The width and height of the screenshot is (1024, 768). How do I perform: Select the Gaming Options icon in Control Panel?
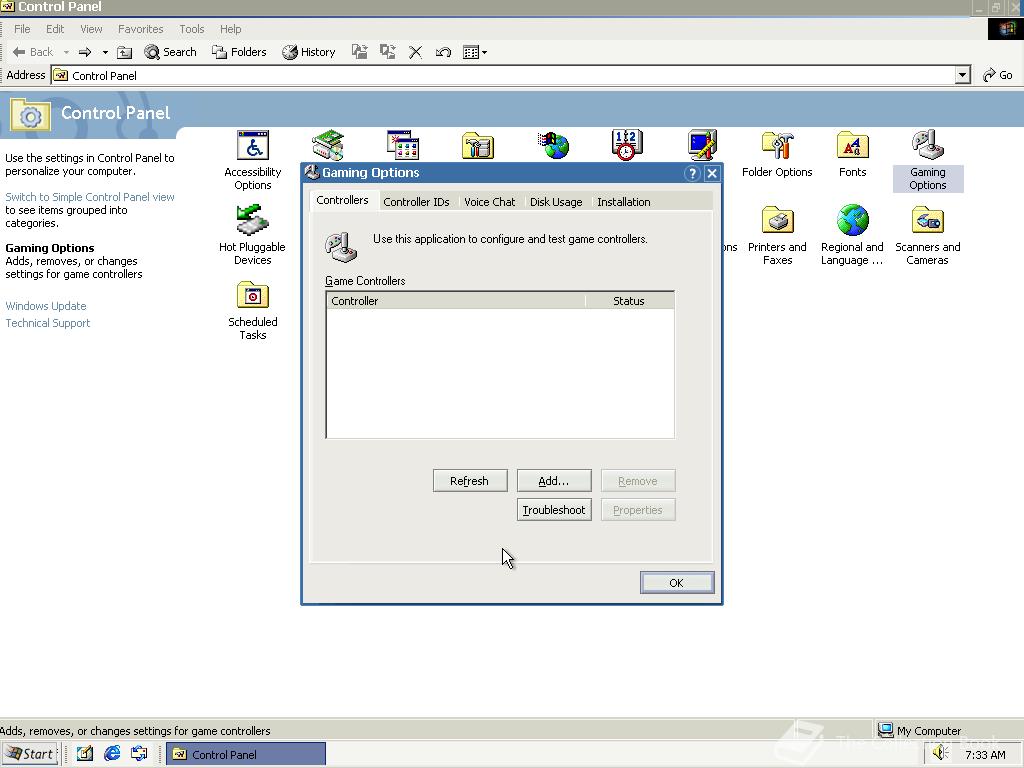[x=928, y=160]
